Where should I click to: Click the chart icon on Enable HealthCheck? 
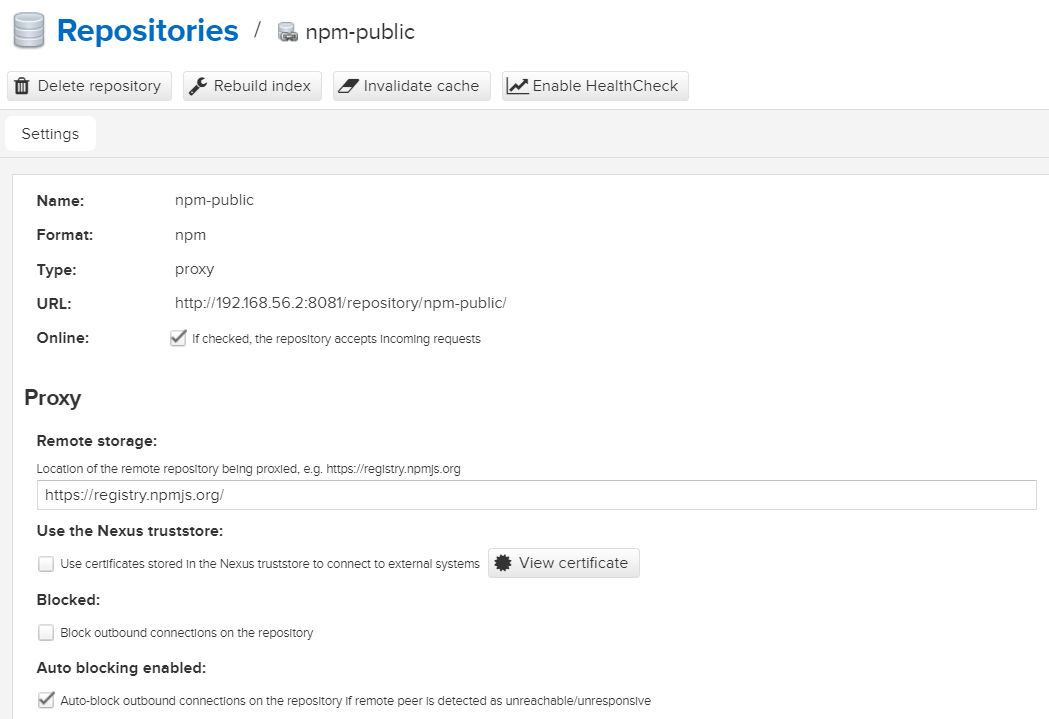(517, 86)
